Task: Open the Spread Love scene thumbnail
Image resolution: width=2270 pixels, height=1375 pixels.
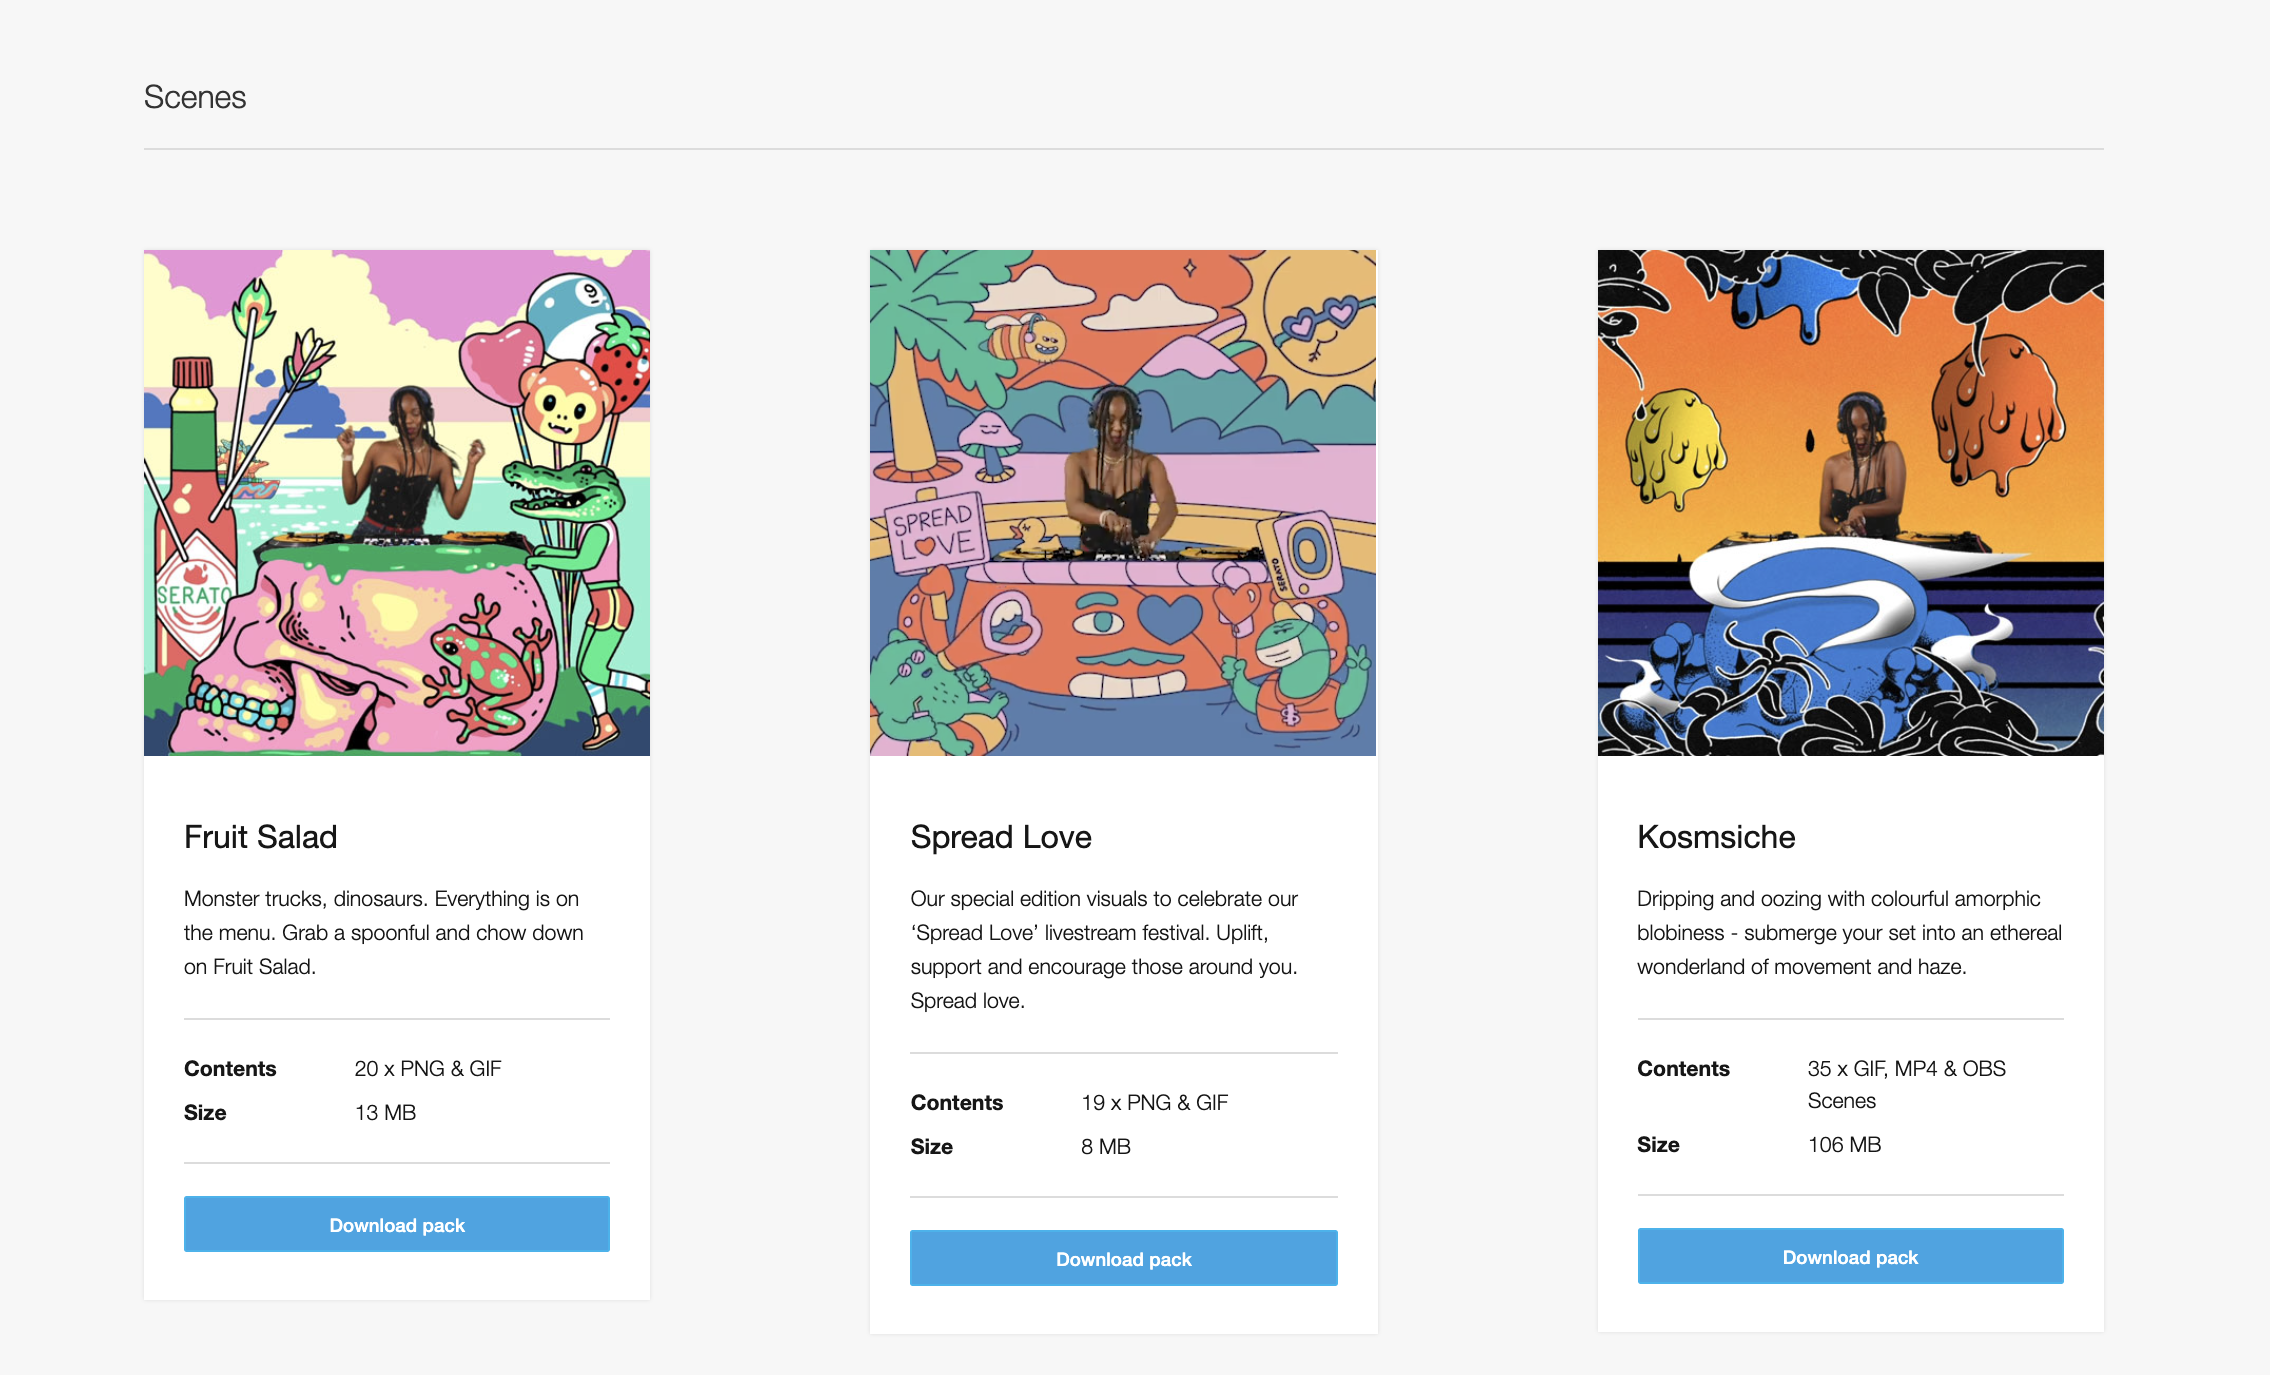Action: click(1123, 503)
